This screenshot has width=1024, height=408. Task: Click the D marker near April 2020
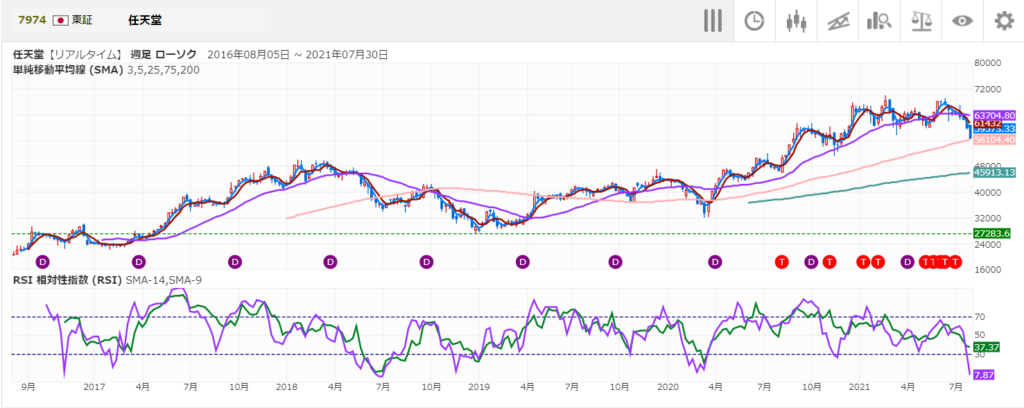[x=715, y=262]
